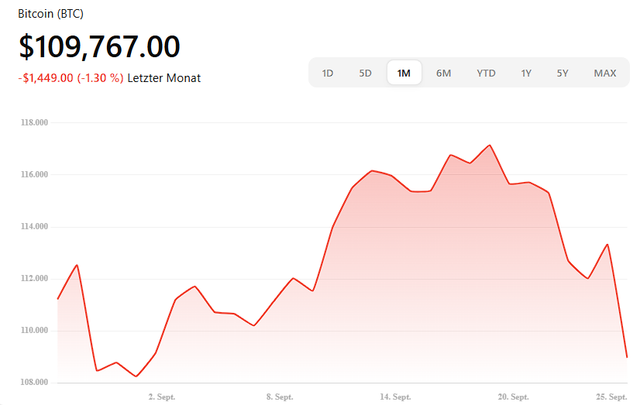Click the 118.000 y-axis label
640x405 pixels.
tap(35, 123)
